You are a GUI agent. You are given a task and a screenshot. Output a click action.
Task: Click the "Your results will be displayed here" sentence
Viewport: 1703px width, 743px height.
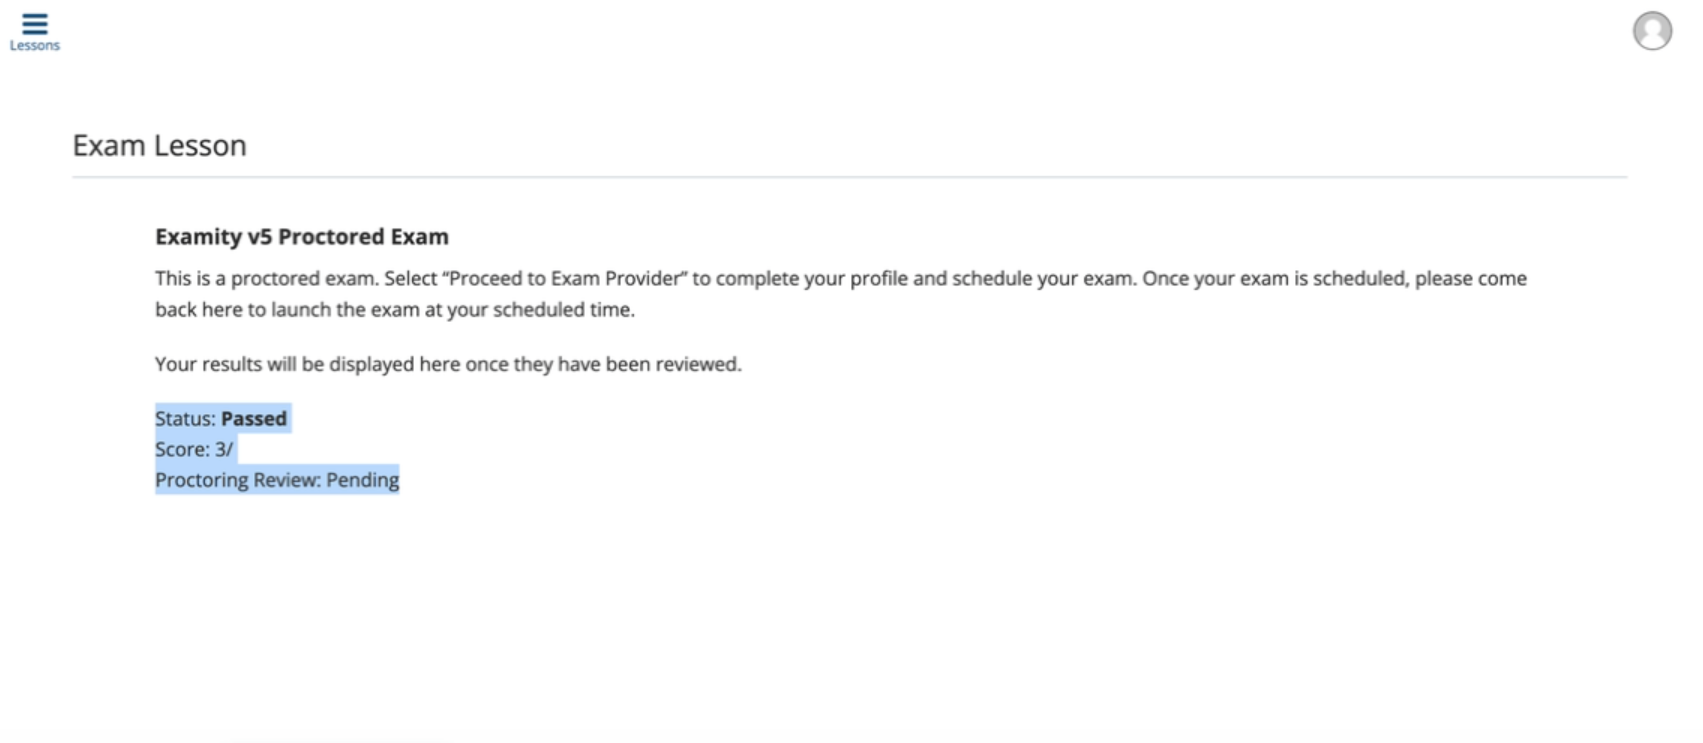[x=448, y=364]
